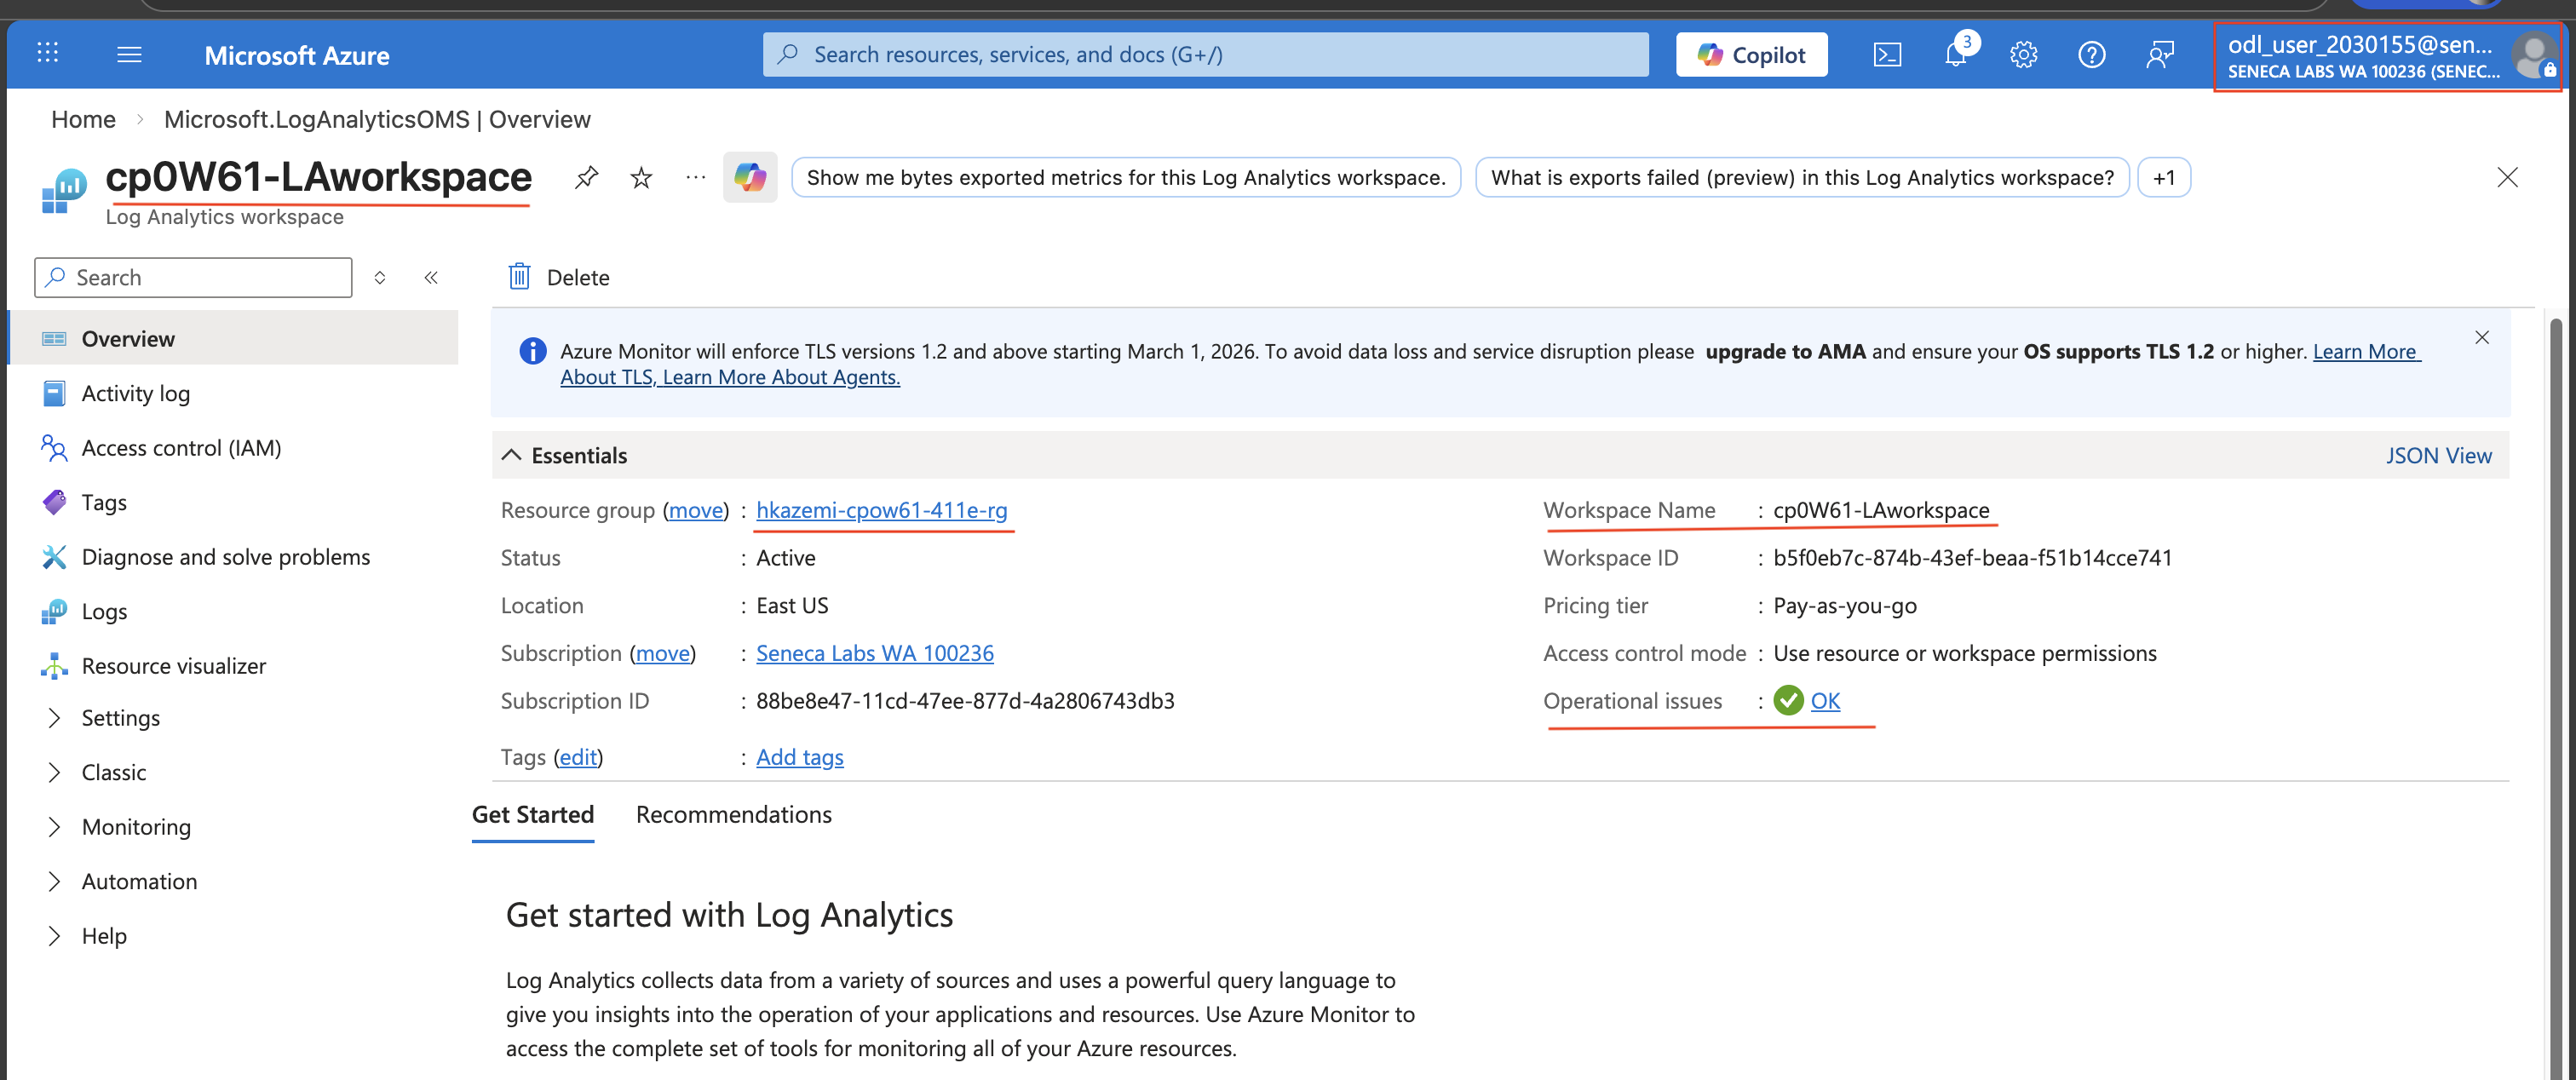Open the JSON View link
This screenshot has width=2576, height=1080.
(x=2438, y=455)
